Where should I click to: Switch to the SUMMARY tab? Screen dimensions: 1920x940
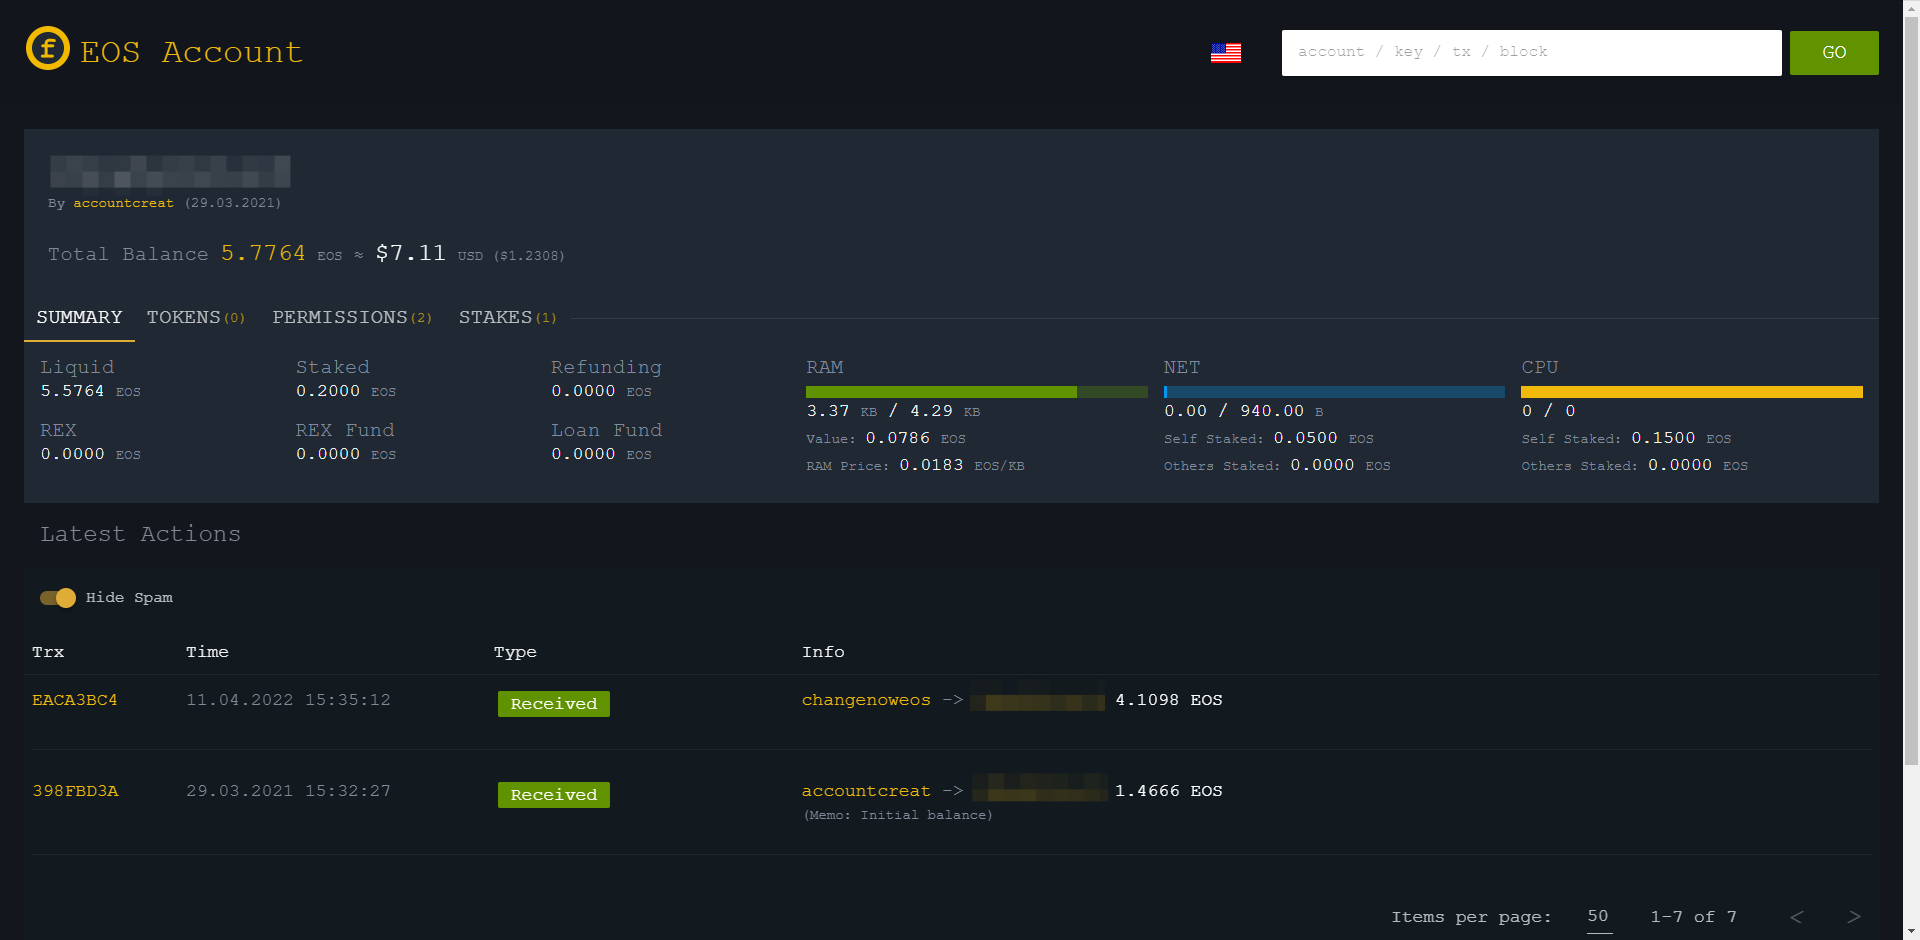[79, 317]
